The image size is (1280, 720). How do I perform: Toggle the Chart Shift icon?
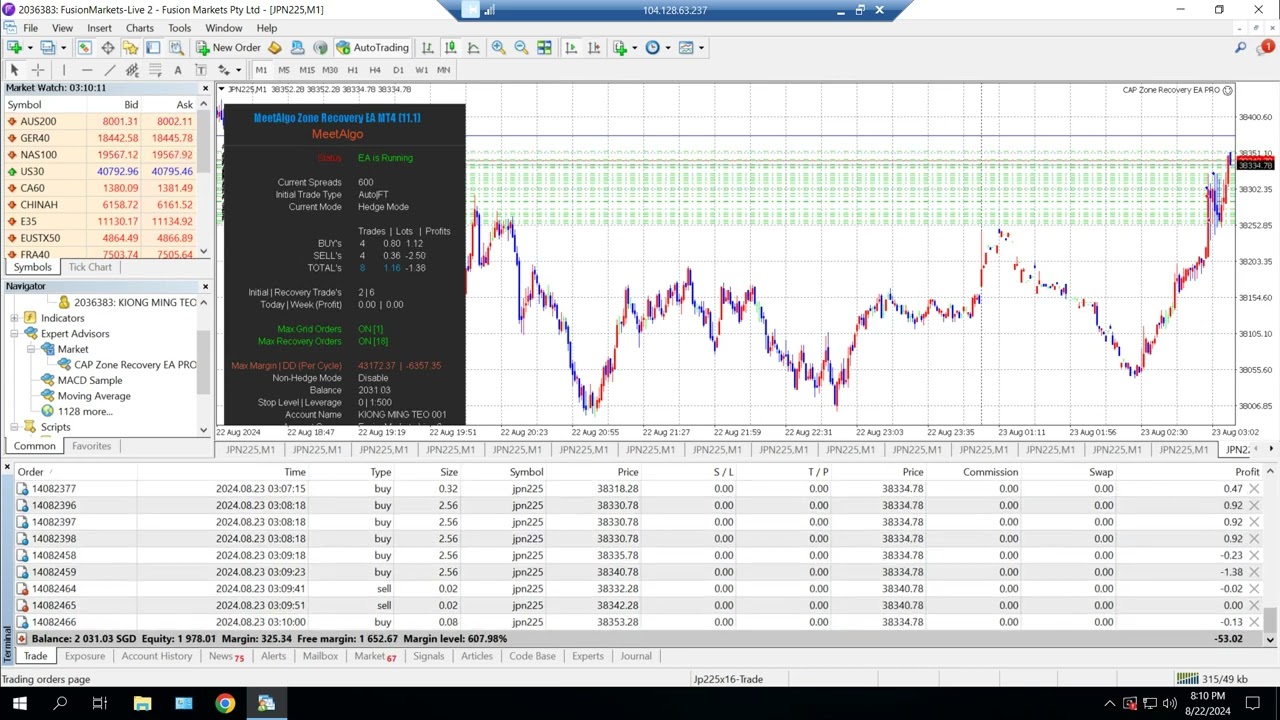coord(593,47)
